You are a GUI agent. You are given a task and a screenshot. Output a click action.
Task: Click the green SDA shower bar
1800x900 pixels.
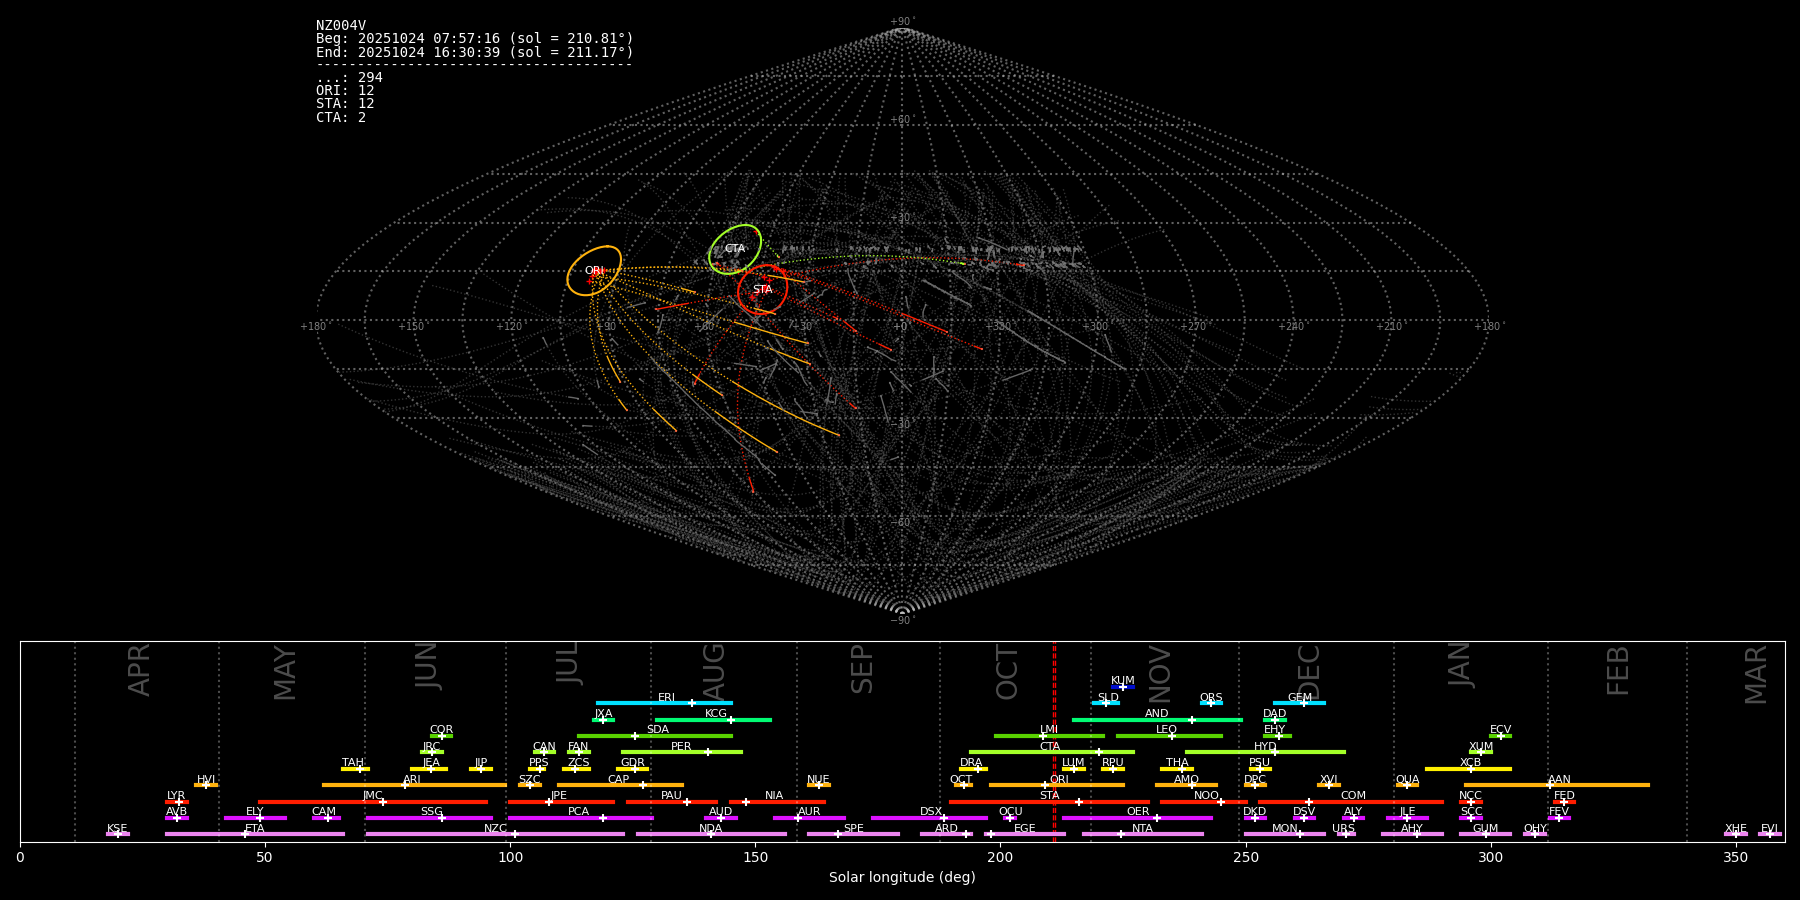(x=655, y=736)
